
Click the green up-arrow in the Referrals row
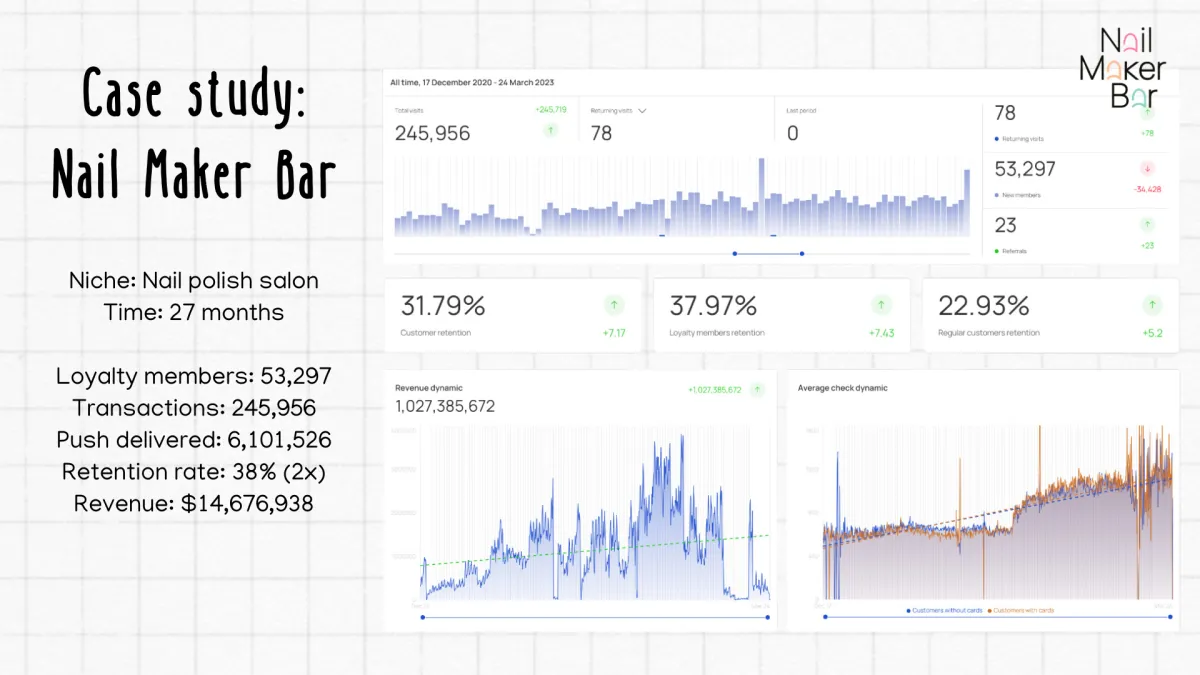point(1147,225)
